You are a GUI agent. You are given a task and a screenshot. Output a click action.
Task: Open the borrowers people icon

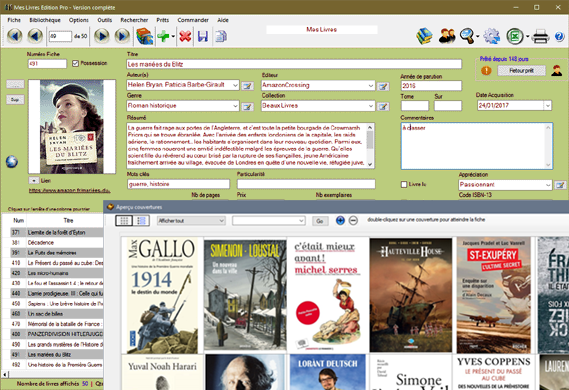coord(447,36)
